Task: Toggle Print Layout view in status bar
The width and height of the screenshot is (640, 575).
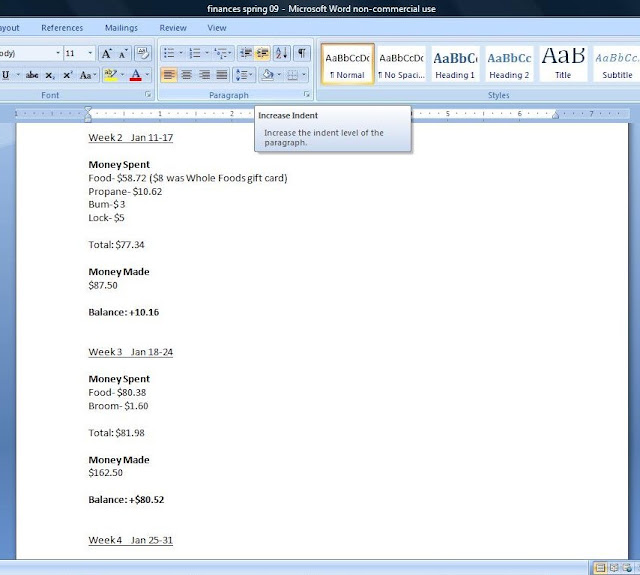Action: pyautogui.click(x=600, y=568)
